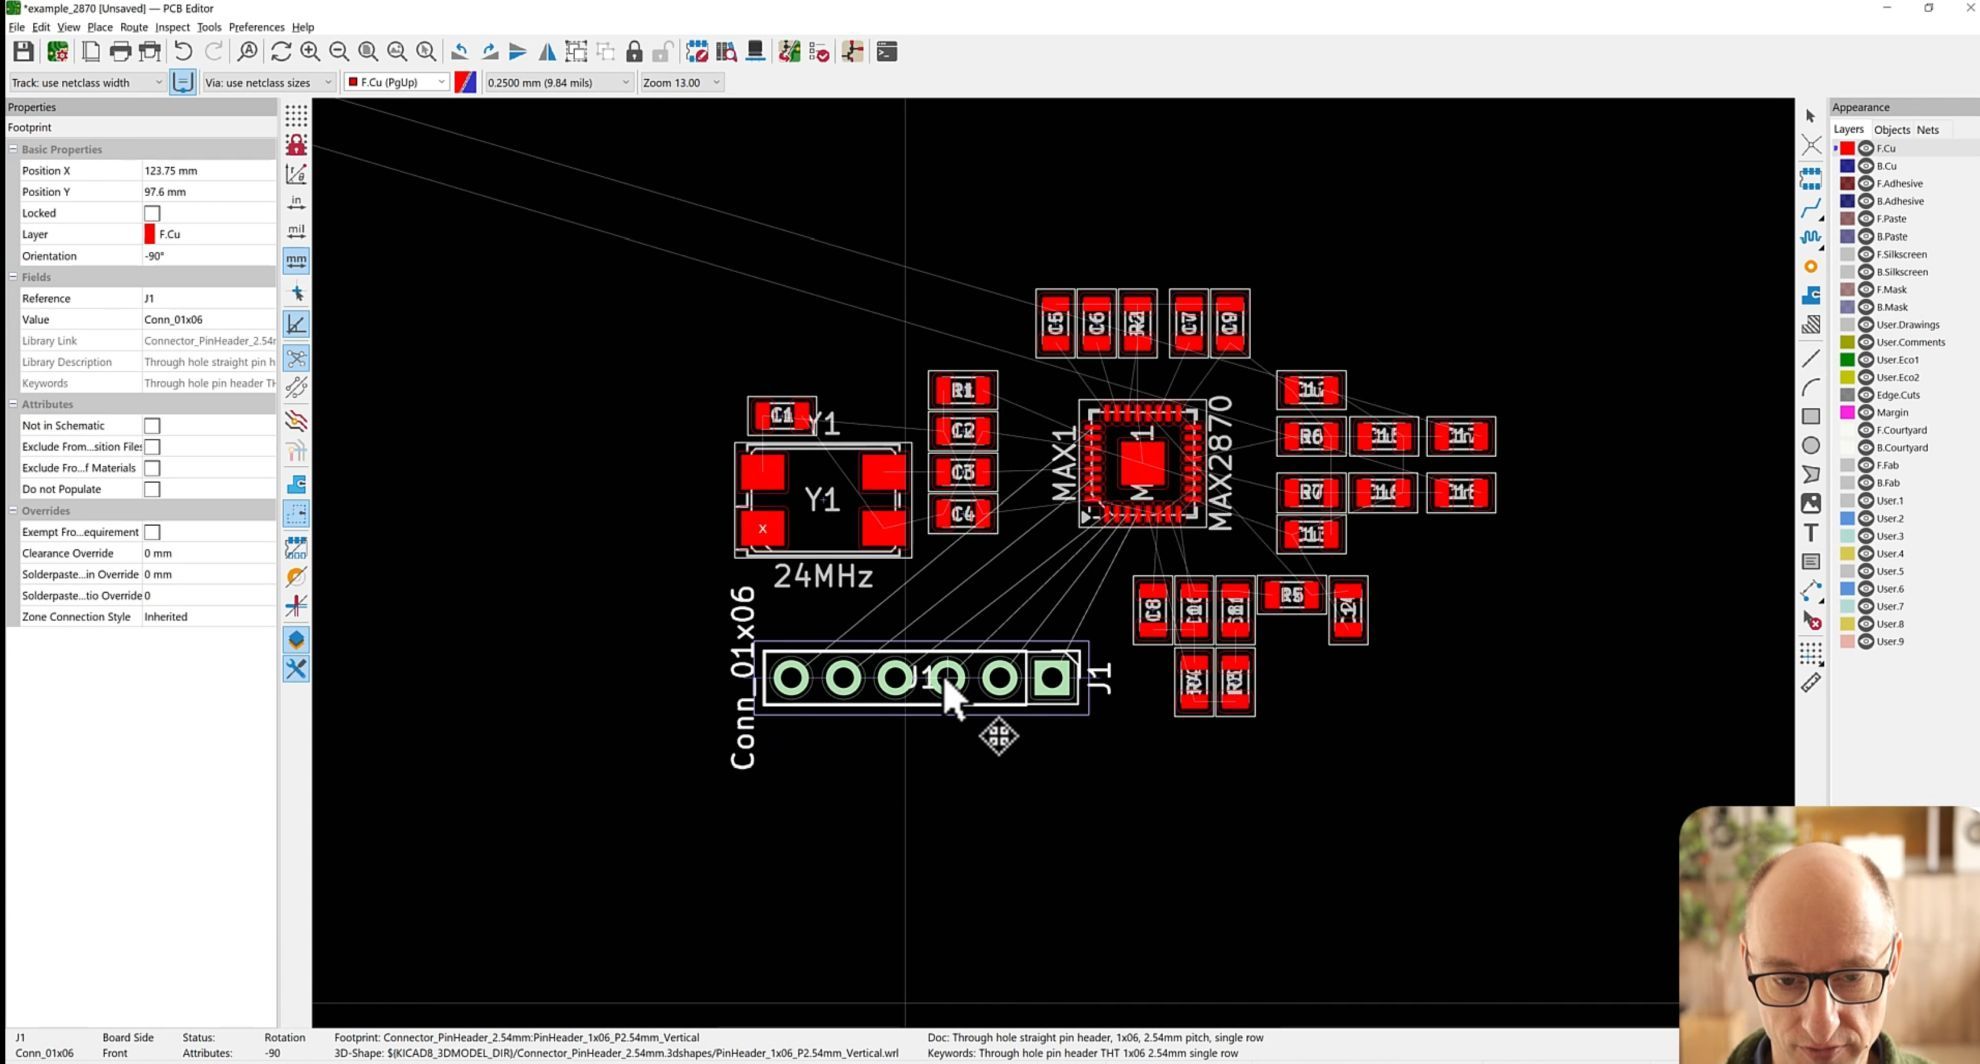1980x1064 pixels.
Task: Hide the B.Cu layer eye icon
Action: 1866,166
